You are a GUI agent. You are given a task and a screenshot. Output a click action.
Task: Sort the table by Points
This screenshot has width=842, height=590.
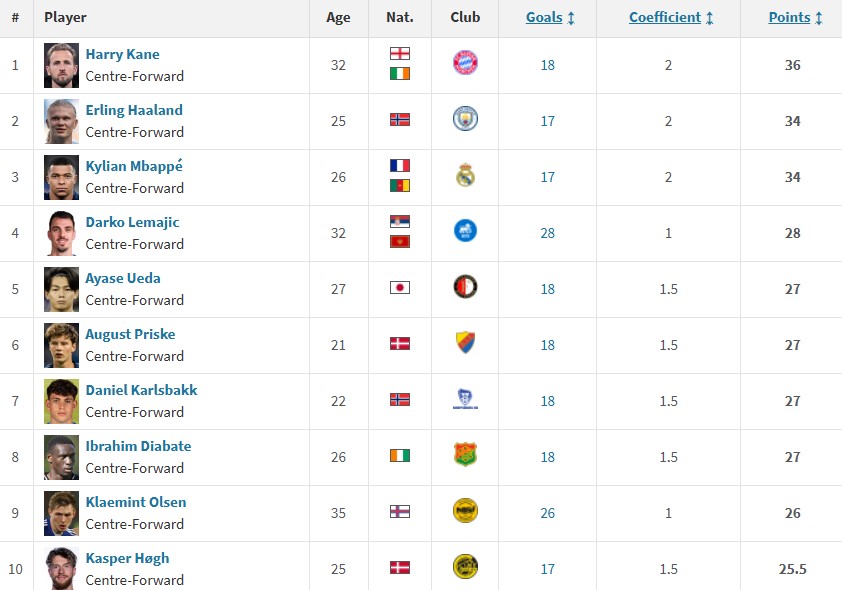pyautogui.click(x=795, y=18)
